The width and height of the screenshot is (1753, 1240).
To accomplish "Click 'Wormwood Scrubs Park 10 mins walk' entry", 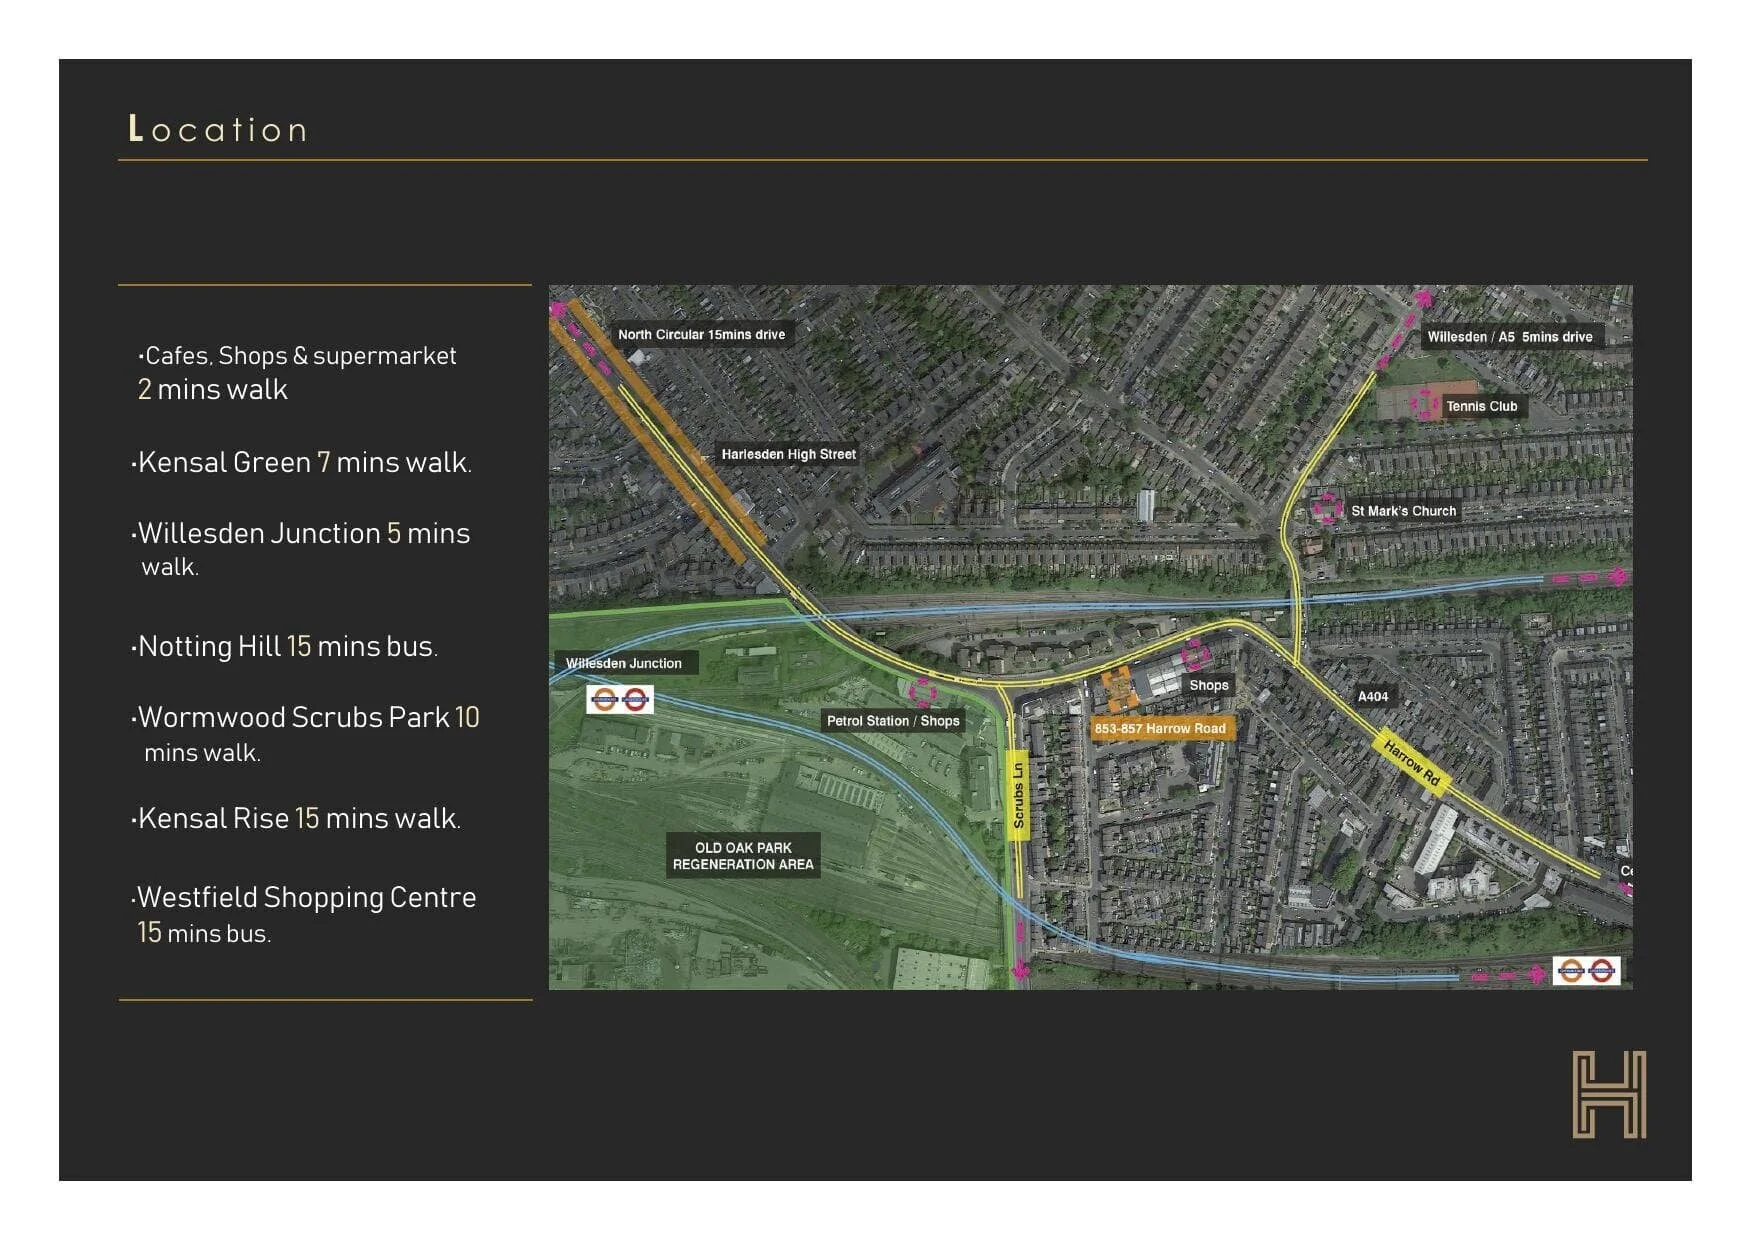I will point(305,734).
